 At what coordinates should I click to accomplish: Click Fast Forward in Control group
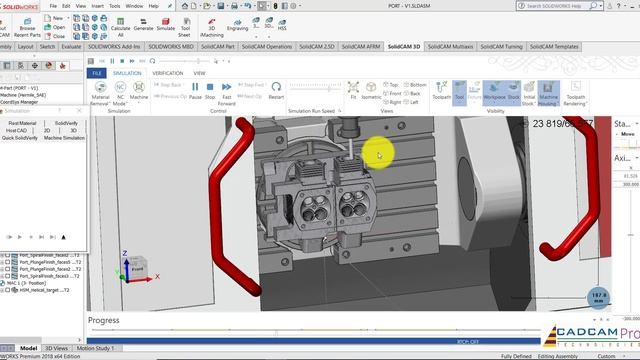[227, 93]
